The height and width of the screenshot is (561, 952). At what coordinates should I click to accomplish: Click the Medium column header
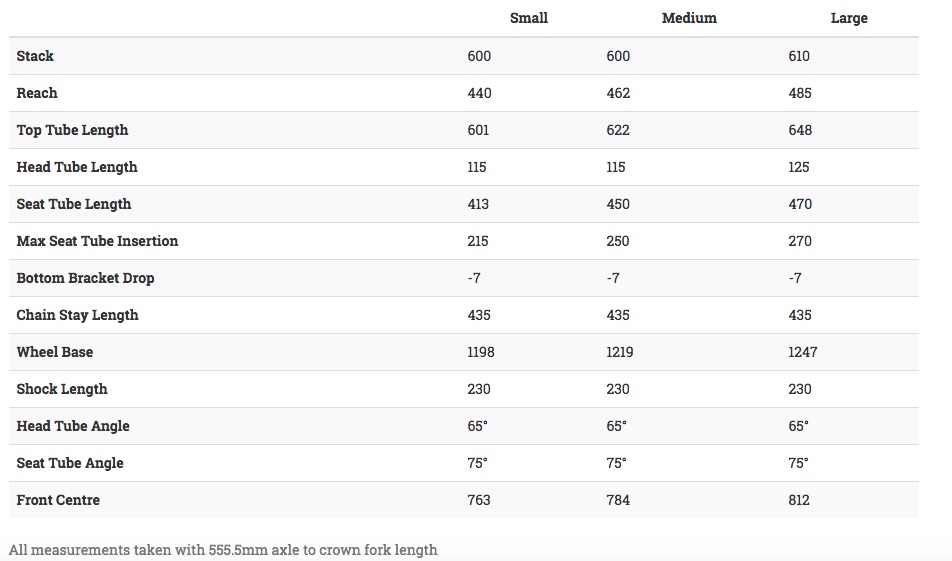689,18
